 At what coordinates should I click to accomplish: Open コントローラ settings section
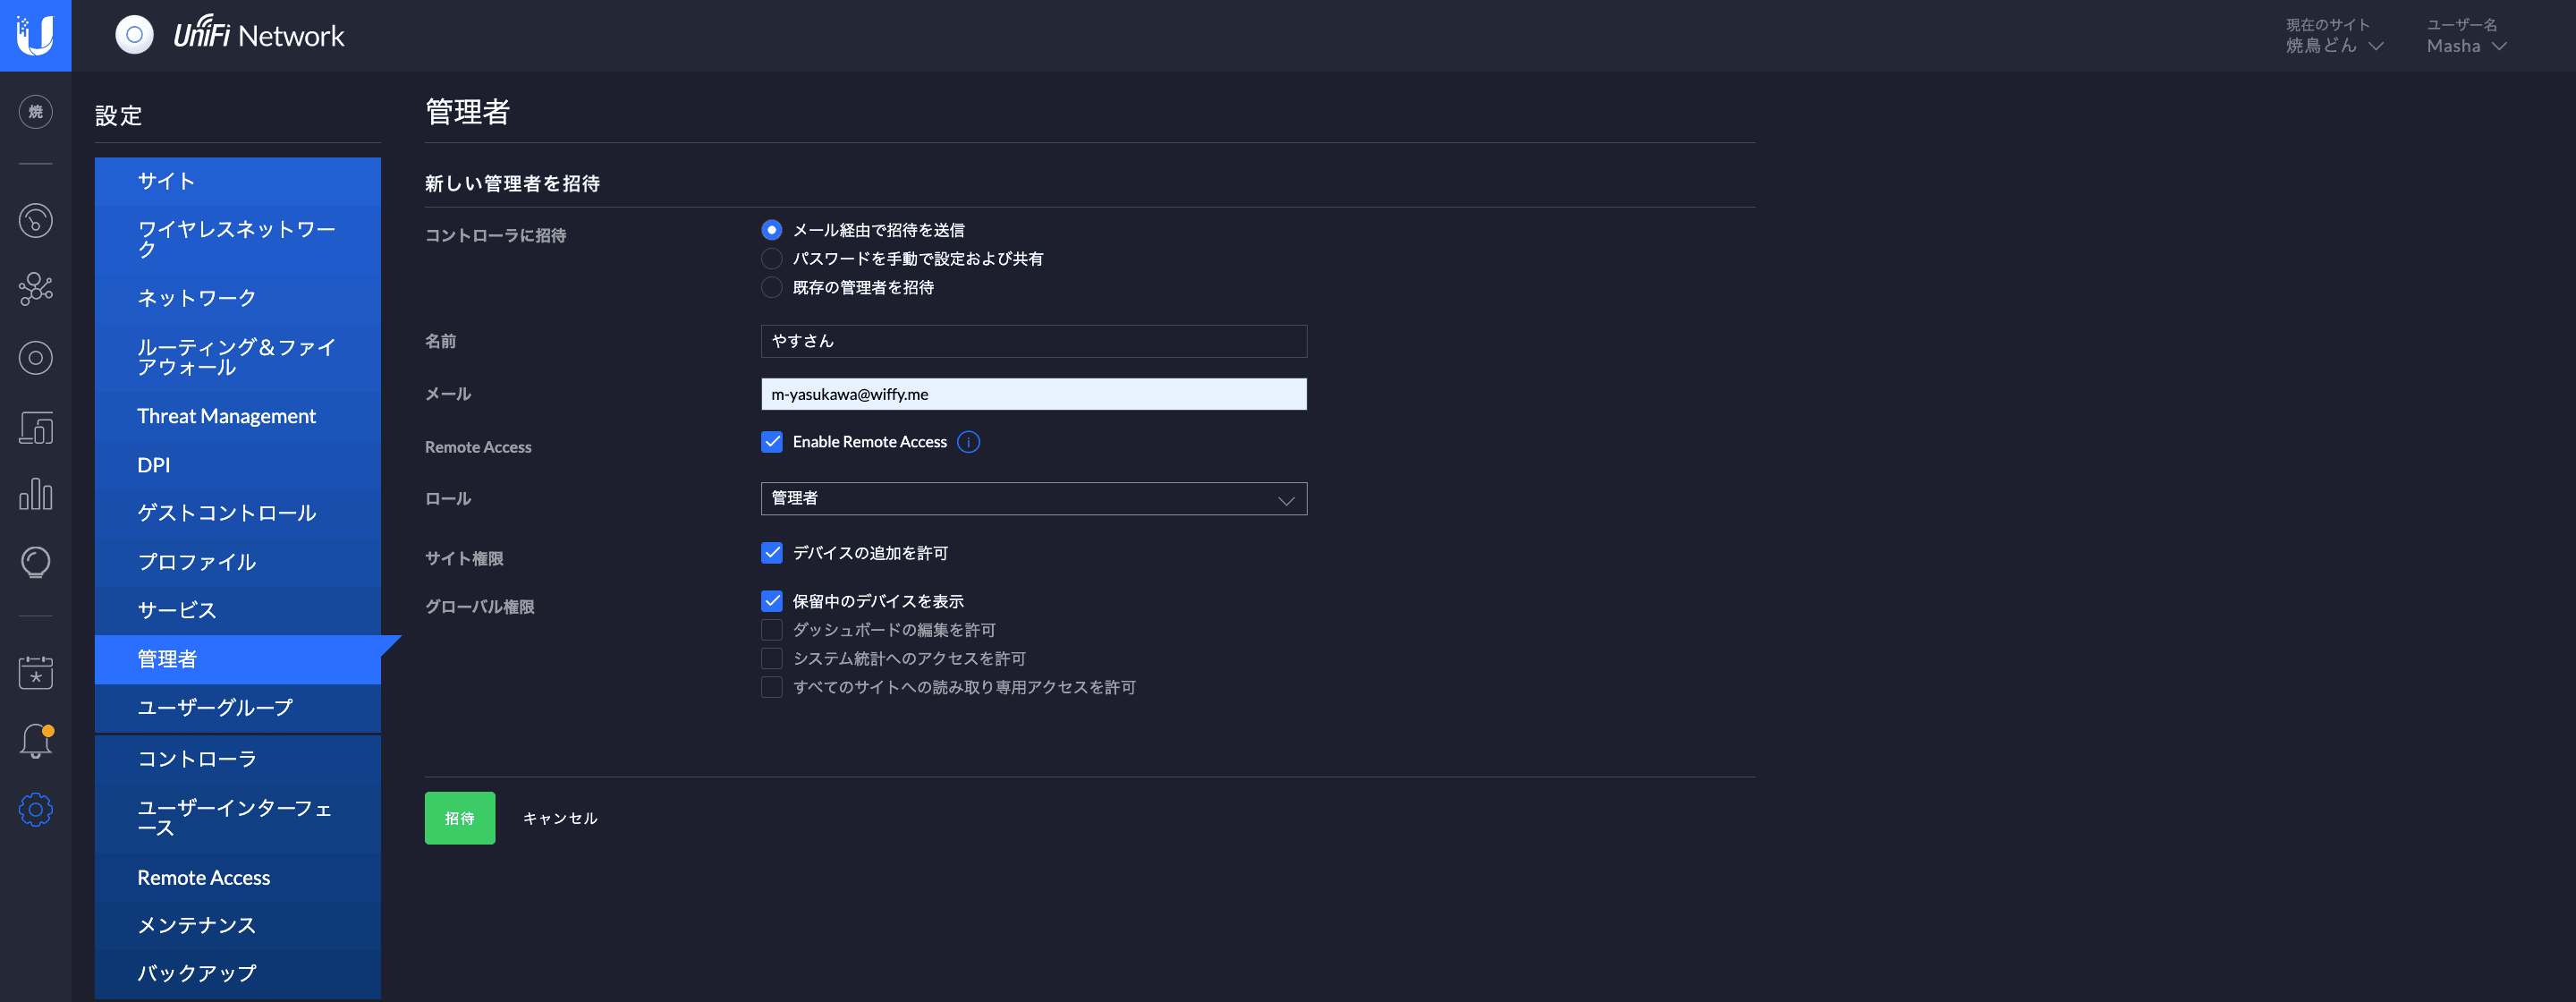tap(238, 759)
